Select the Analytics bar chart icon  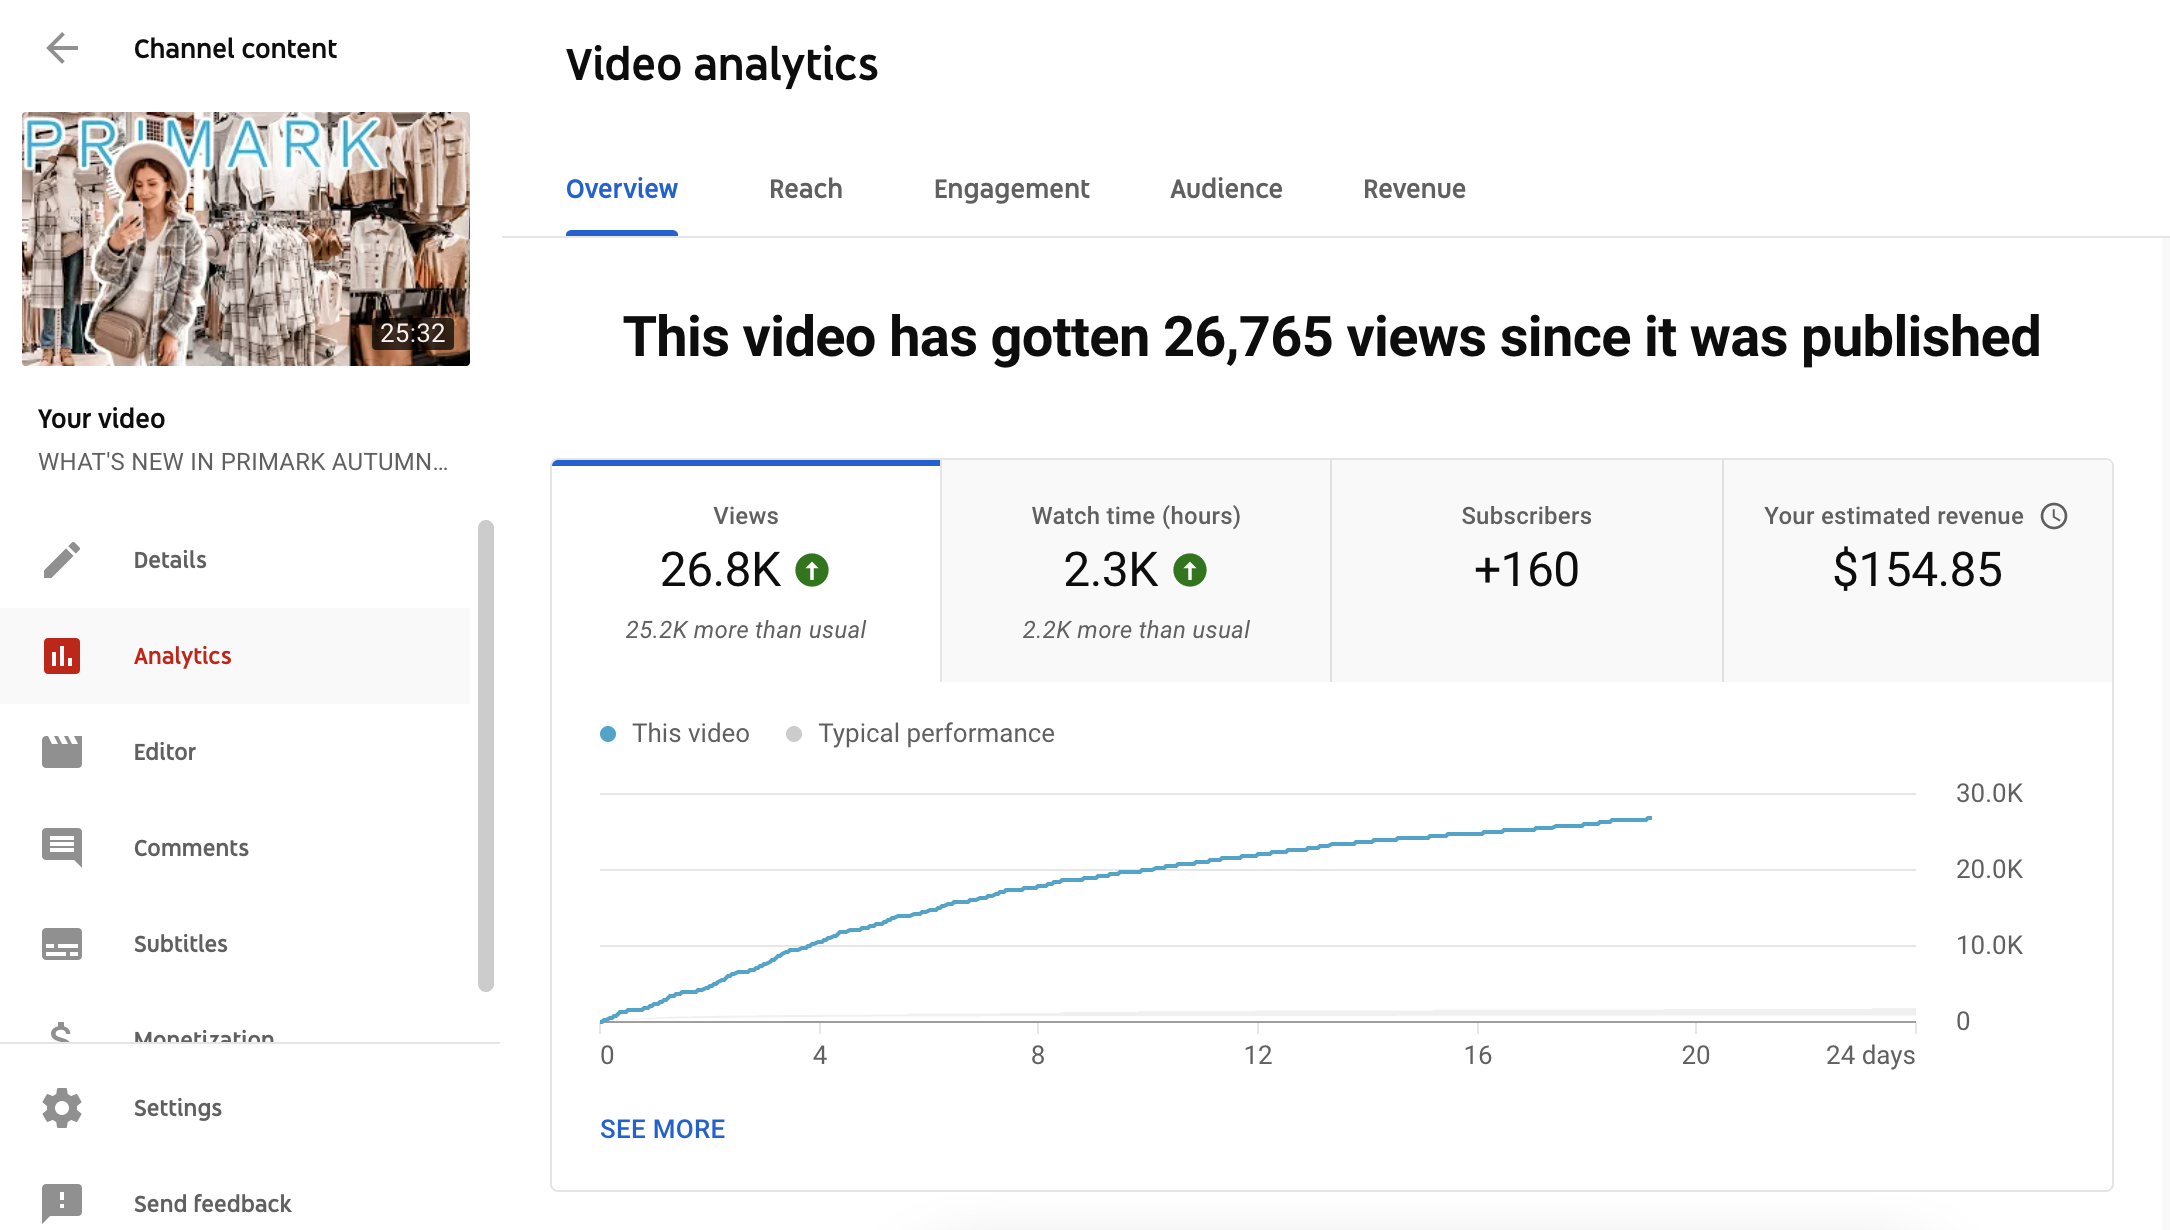[62, 656]
